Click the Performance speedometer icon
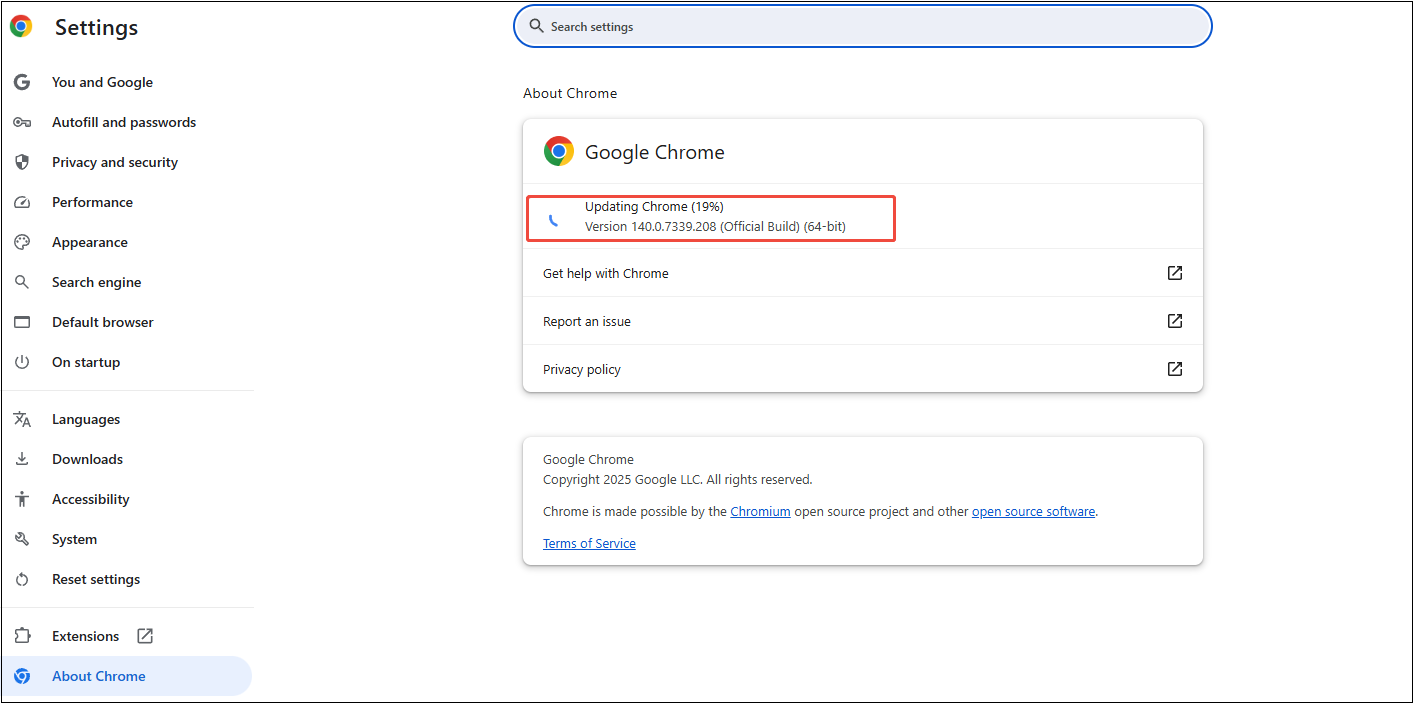Viewport: 1414px width, 703px height. [21, 202]
